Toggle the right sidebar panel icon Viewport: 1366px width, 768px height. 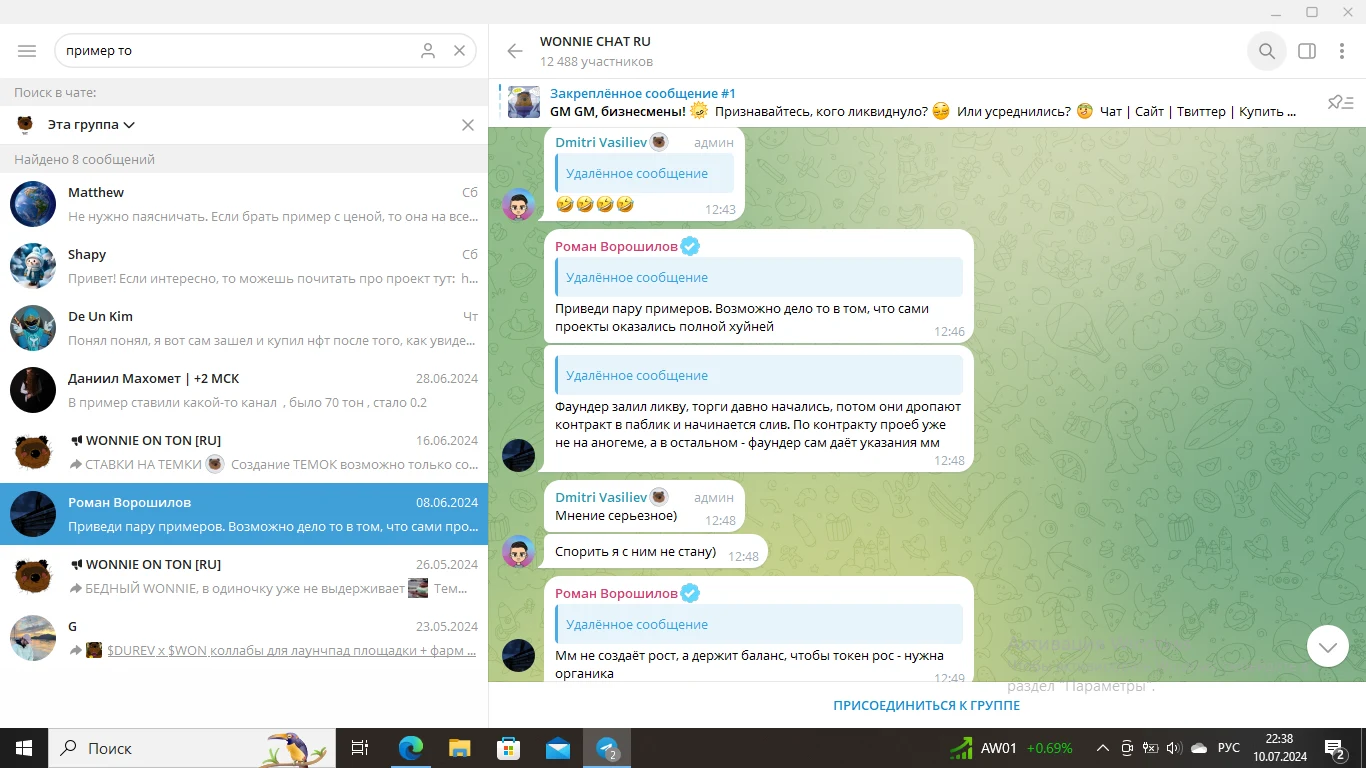(x=1307, y=51)
